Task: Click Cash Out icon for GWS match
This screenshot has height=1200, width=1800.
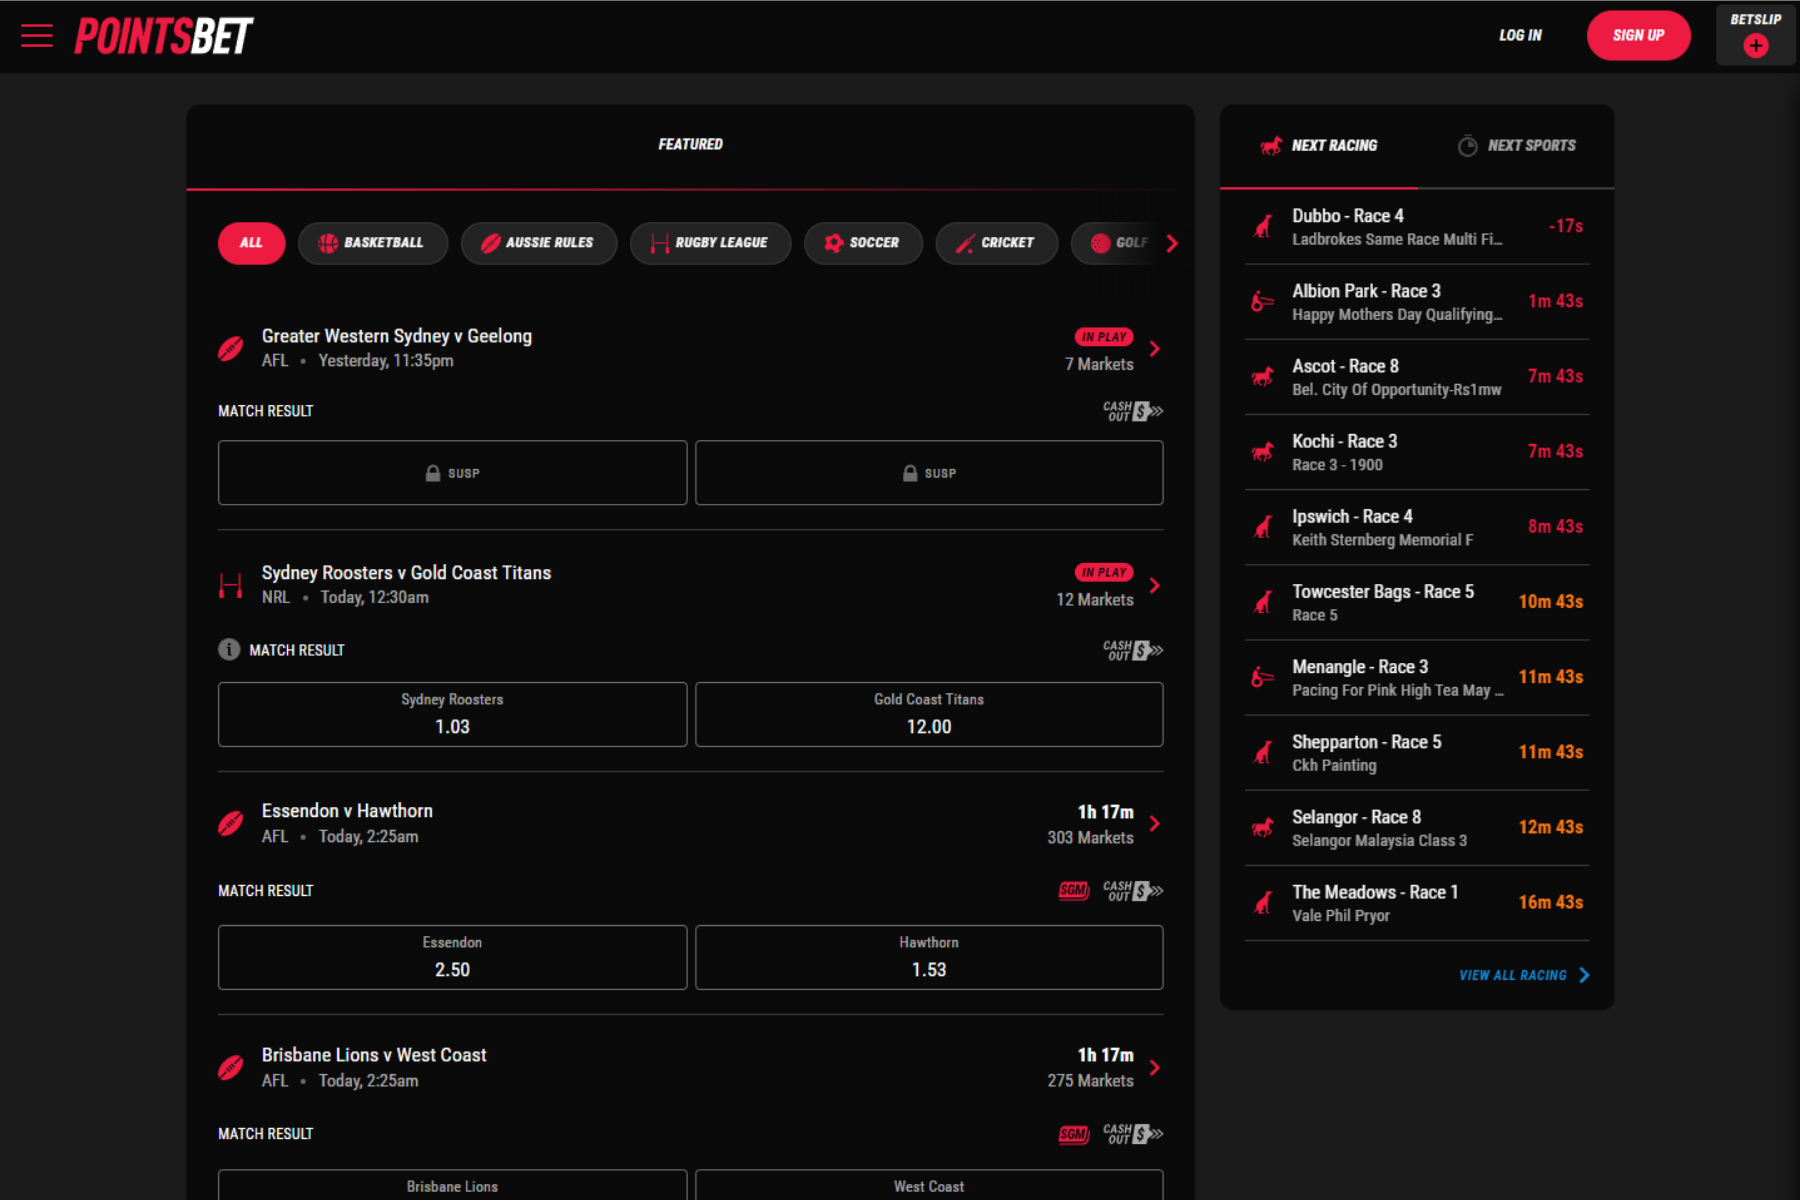Action: 1132,411
